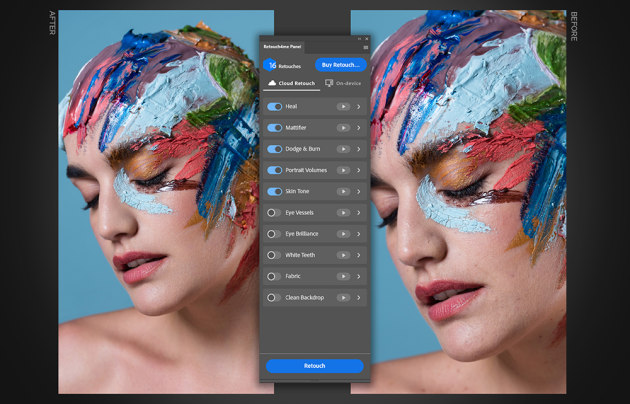The image size is (630, 404).
Task: Click the 'Retouches' counter label
Action: point(290,66)
